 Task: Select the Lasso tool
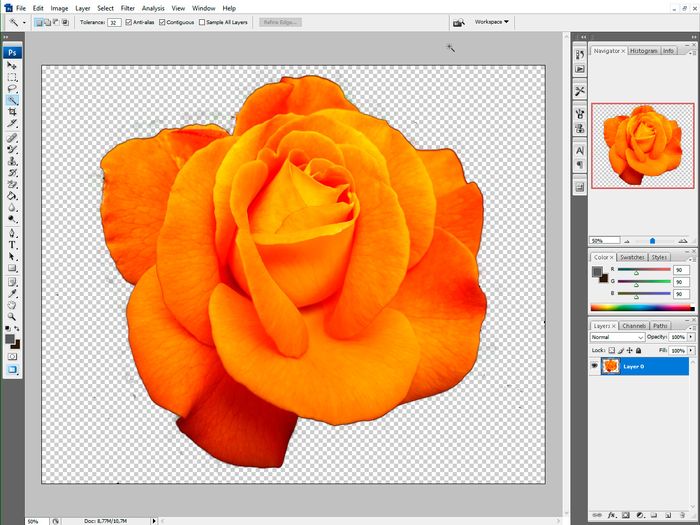point(12,88)
